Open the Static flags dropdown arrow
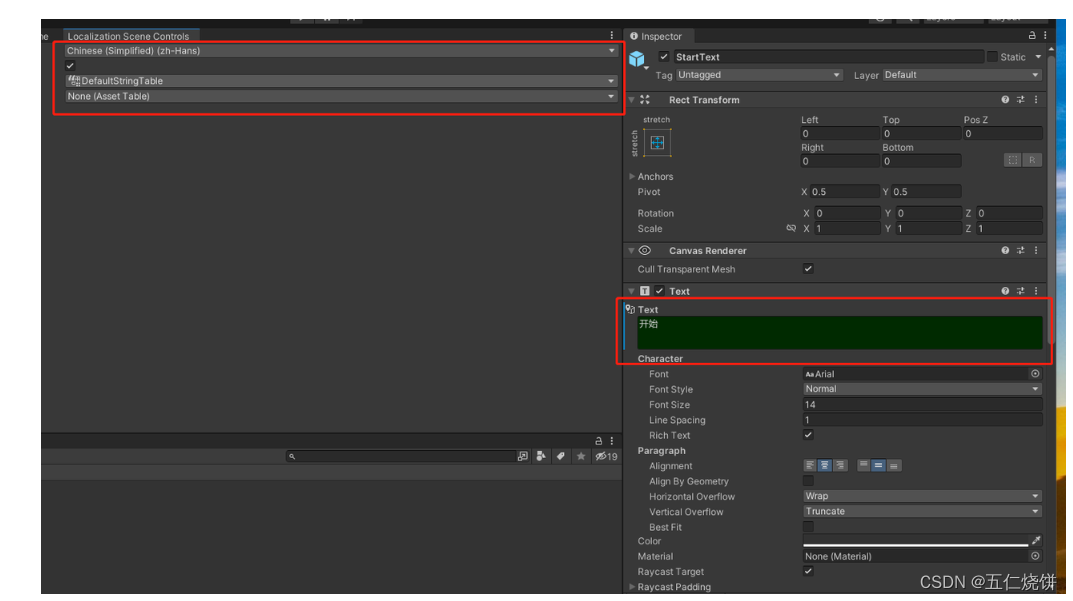Viewport: 1073px width, 601px height. click(1037, 57)
